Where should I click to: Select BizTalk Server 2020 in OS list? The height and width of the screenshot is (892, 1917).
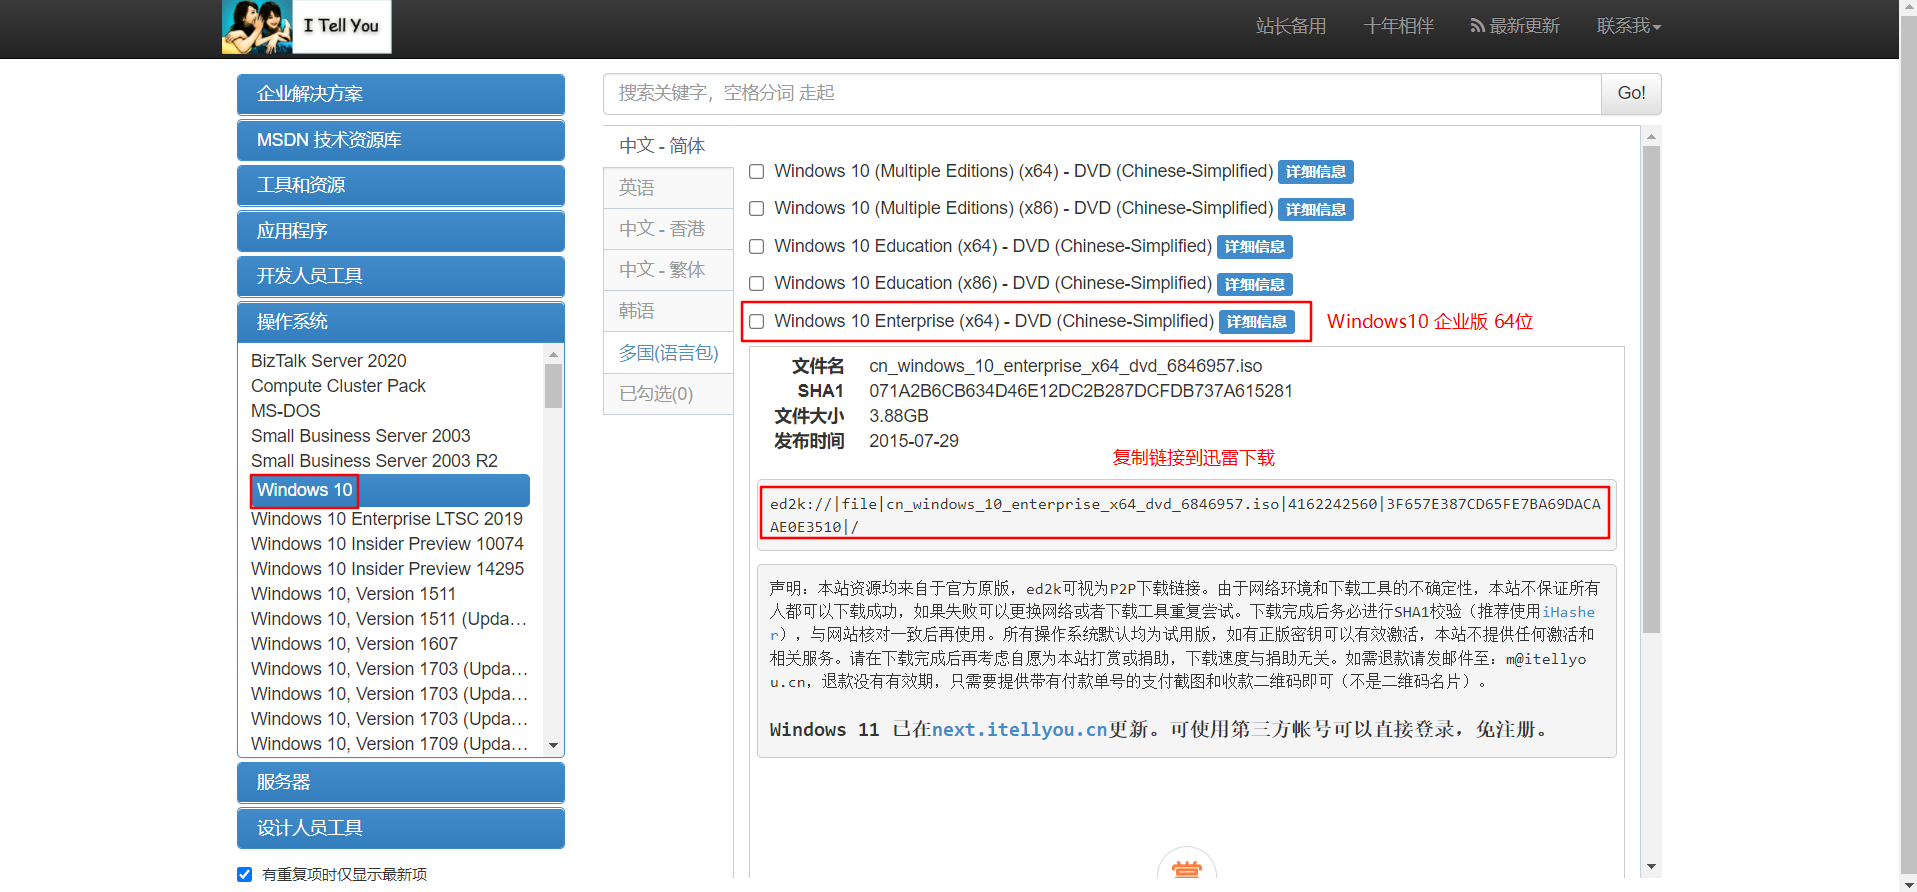click(329, 361)
